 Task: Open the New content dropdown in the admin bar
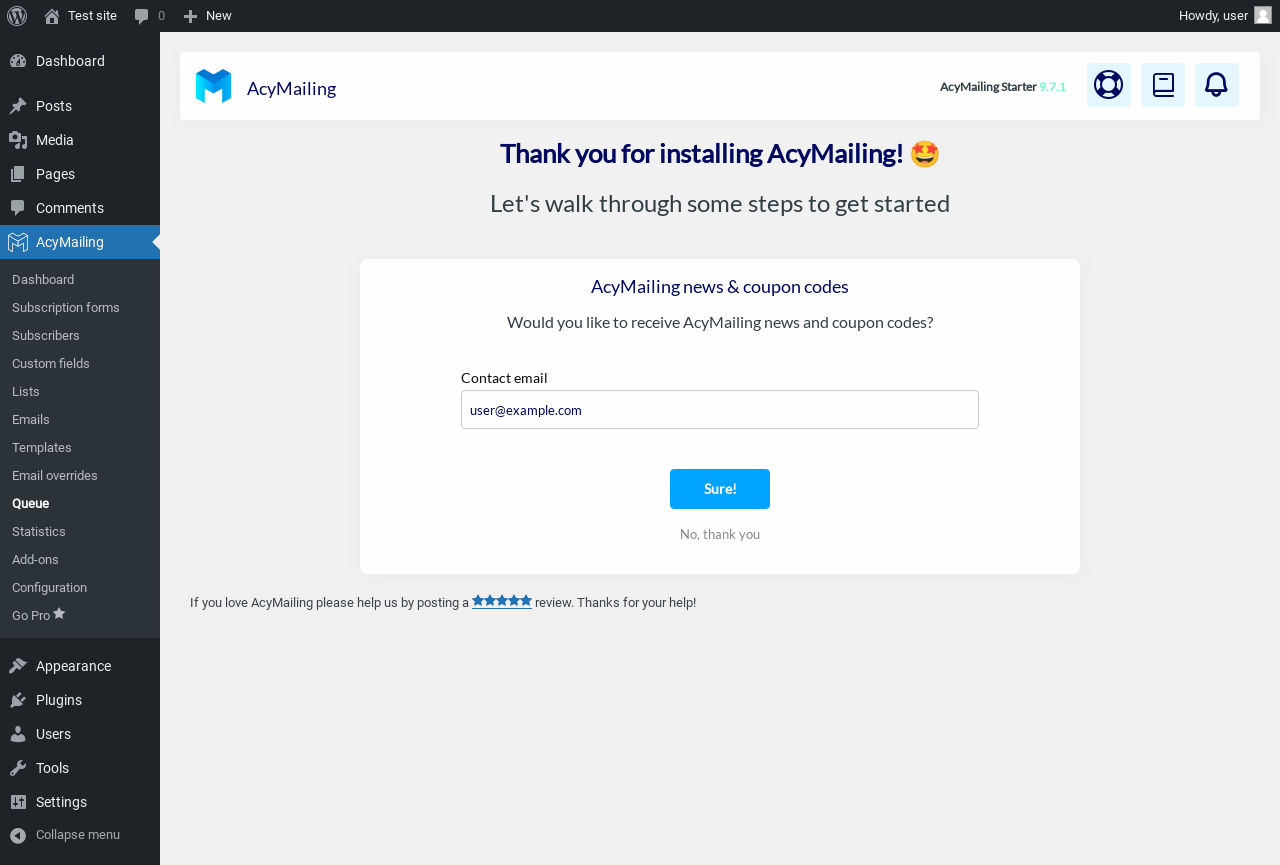coord(208,16)
